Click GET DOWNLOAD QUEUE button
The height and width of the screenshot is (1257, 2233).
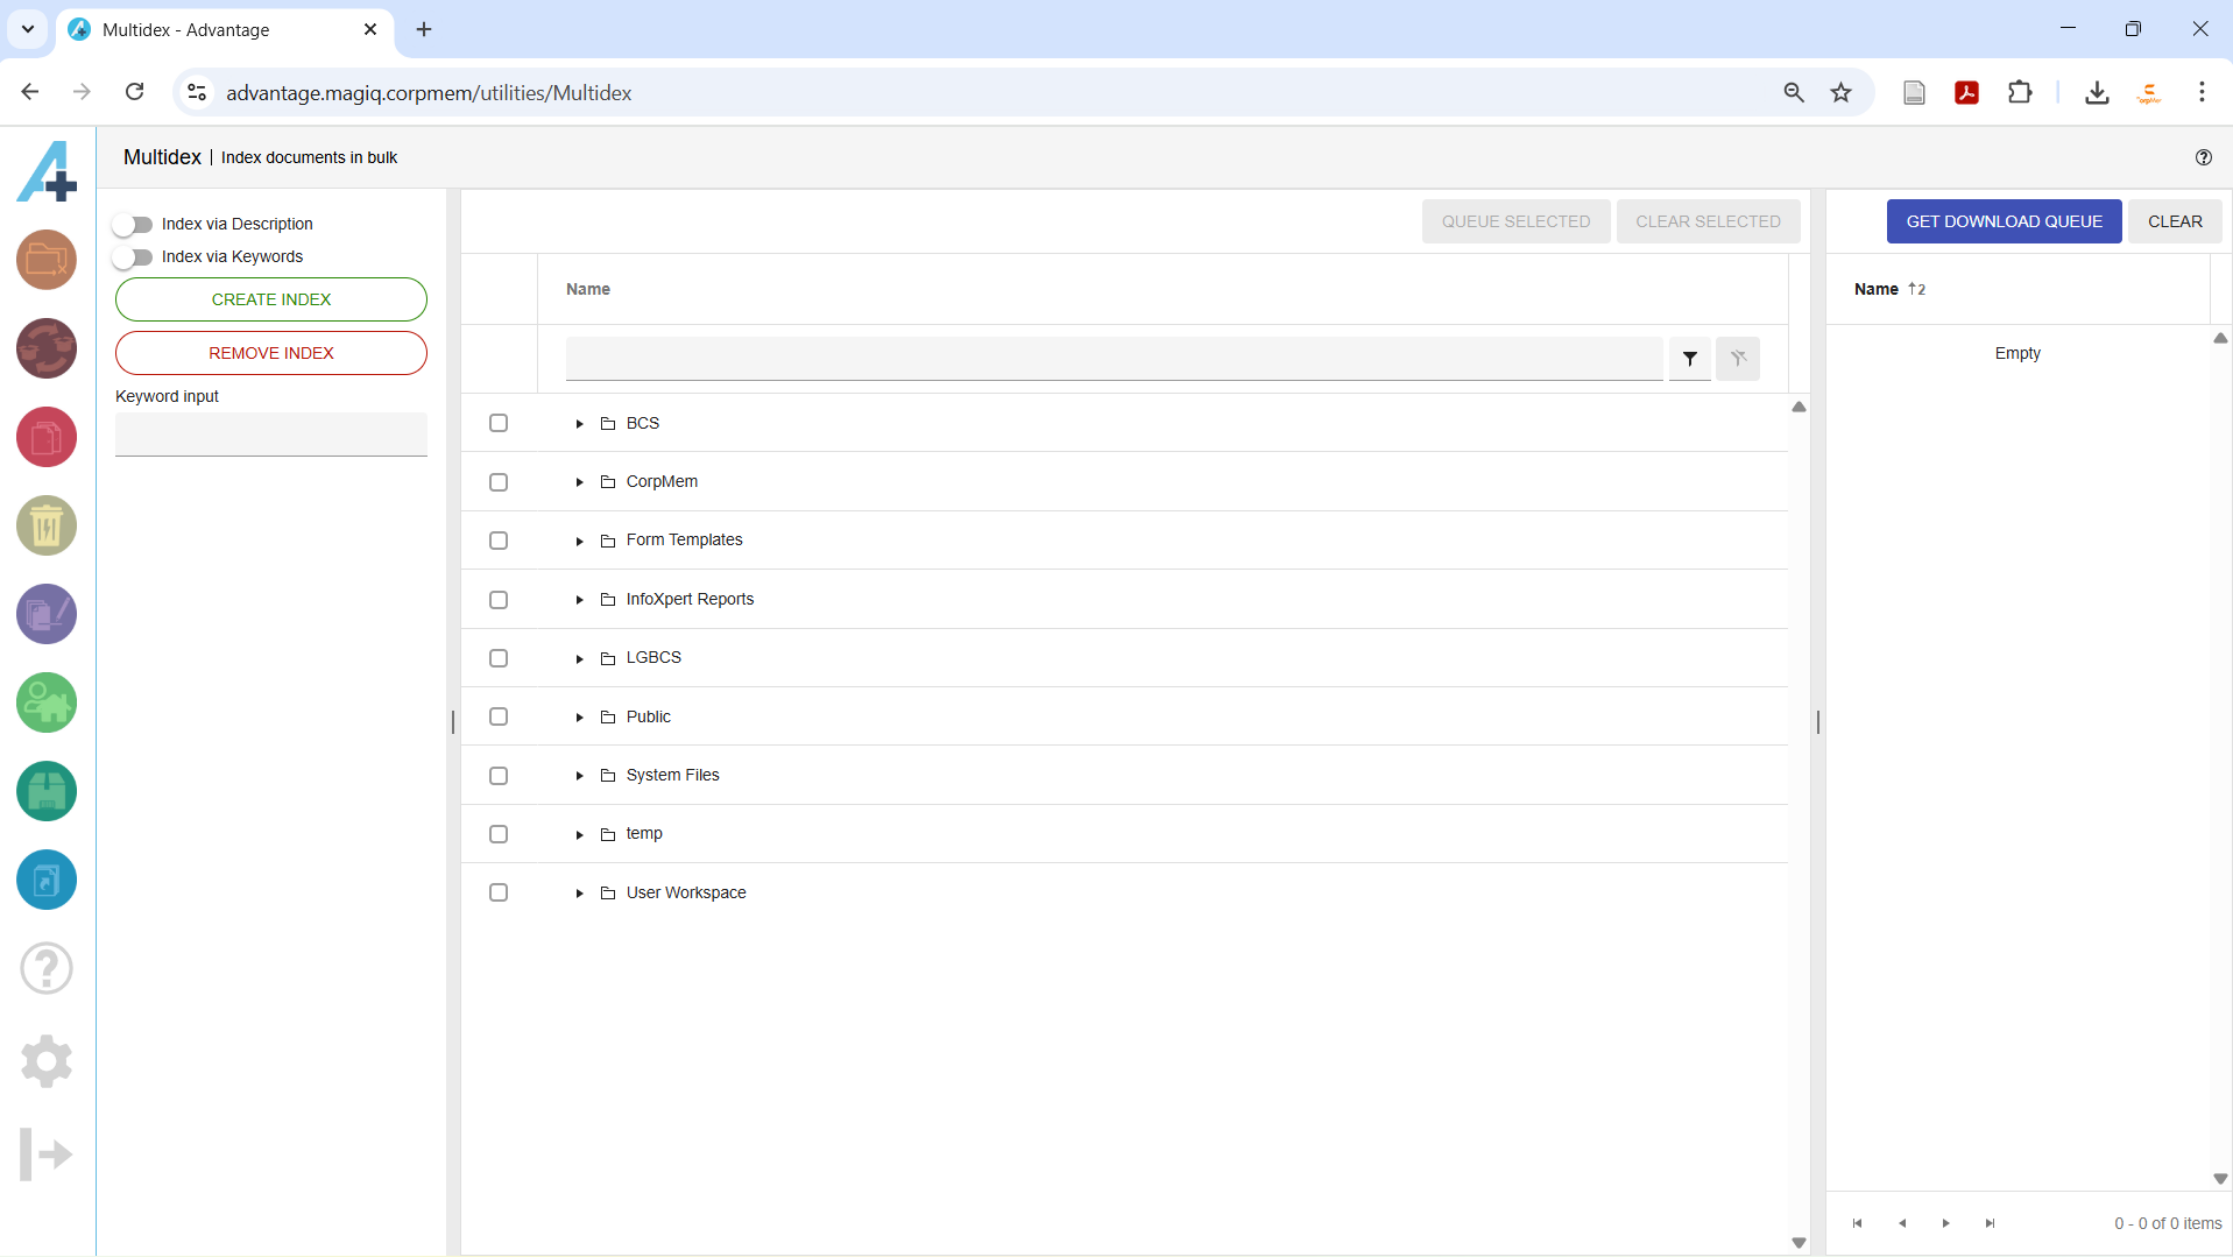click(2003, 221)
